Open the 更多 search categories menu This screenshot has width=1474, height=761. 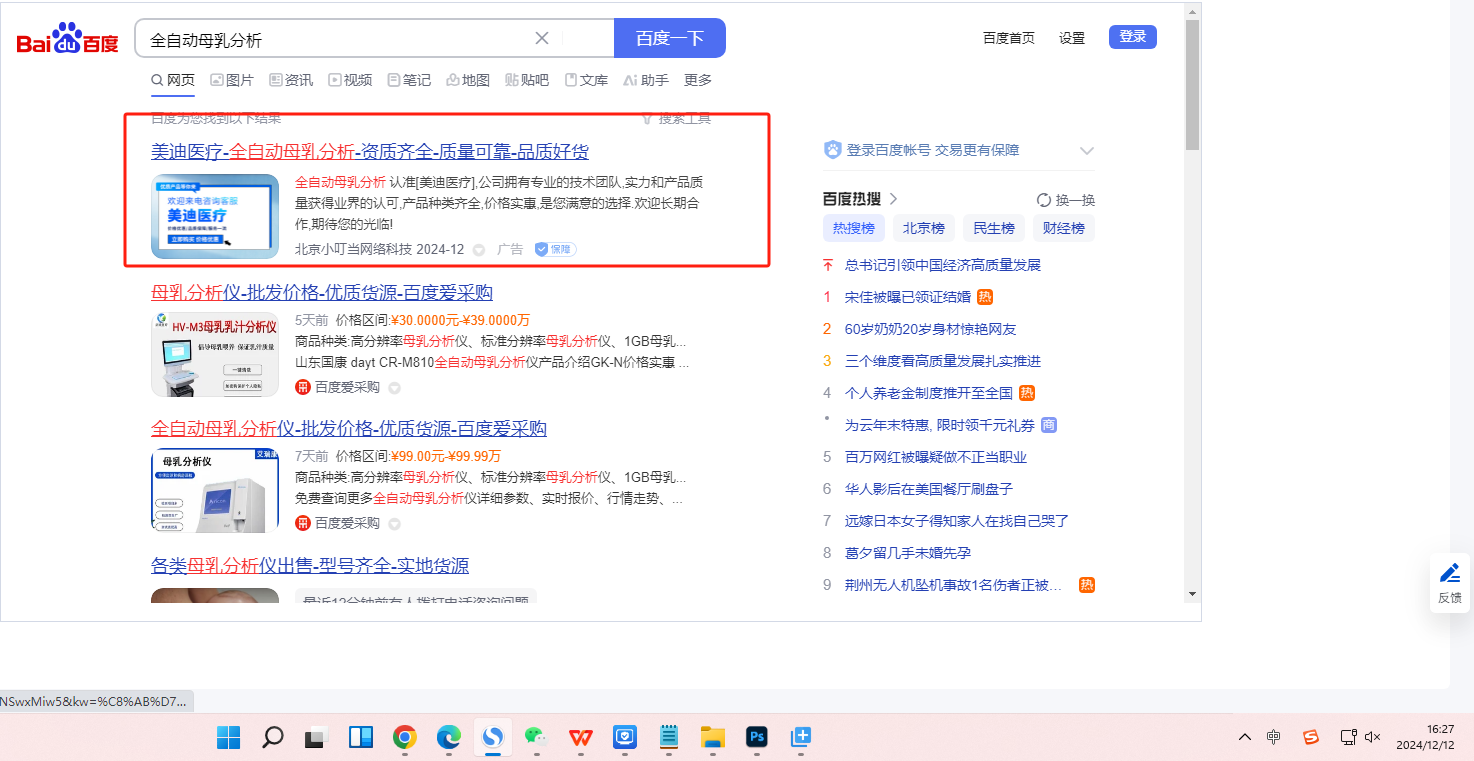tap(698, 80)
